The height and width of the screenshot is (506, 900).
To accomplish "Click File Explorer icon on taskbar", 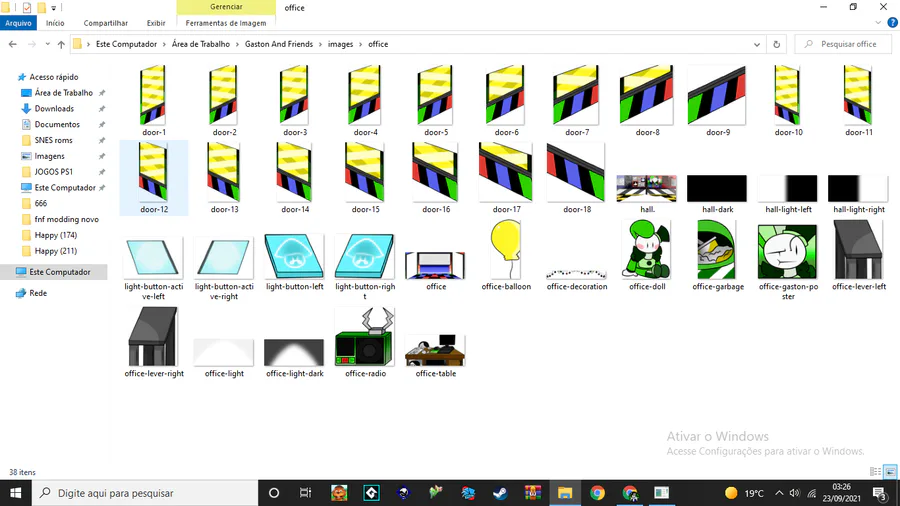I will [565, 493].
